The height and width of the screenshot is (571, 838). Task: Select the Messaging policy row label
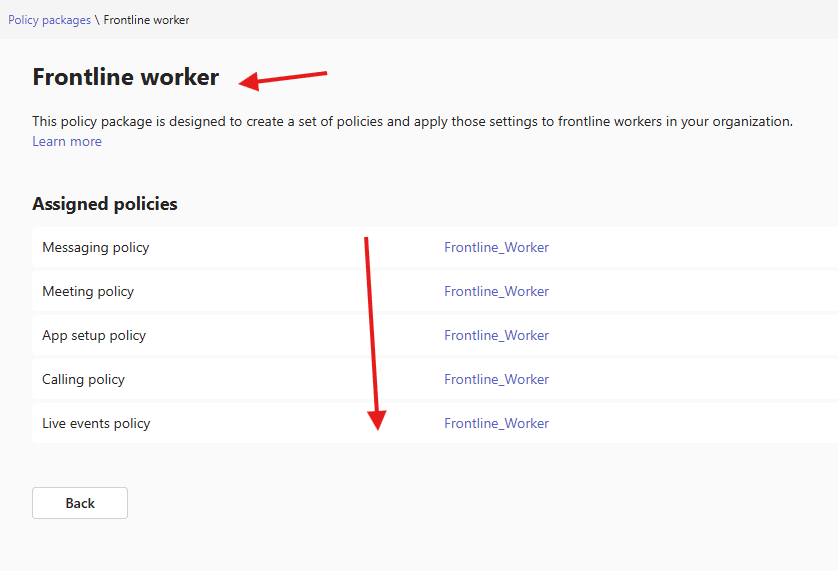[x=96, y=248]
